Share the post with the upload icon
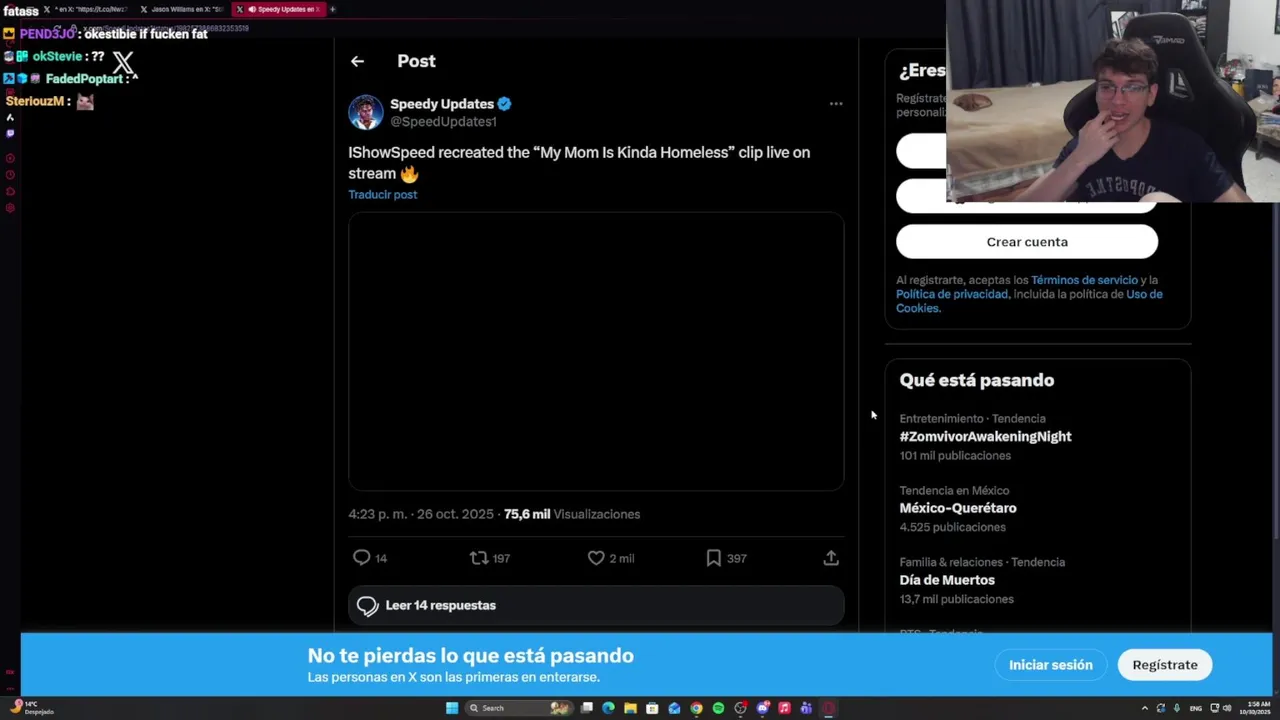 831,558
